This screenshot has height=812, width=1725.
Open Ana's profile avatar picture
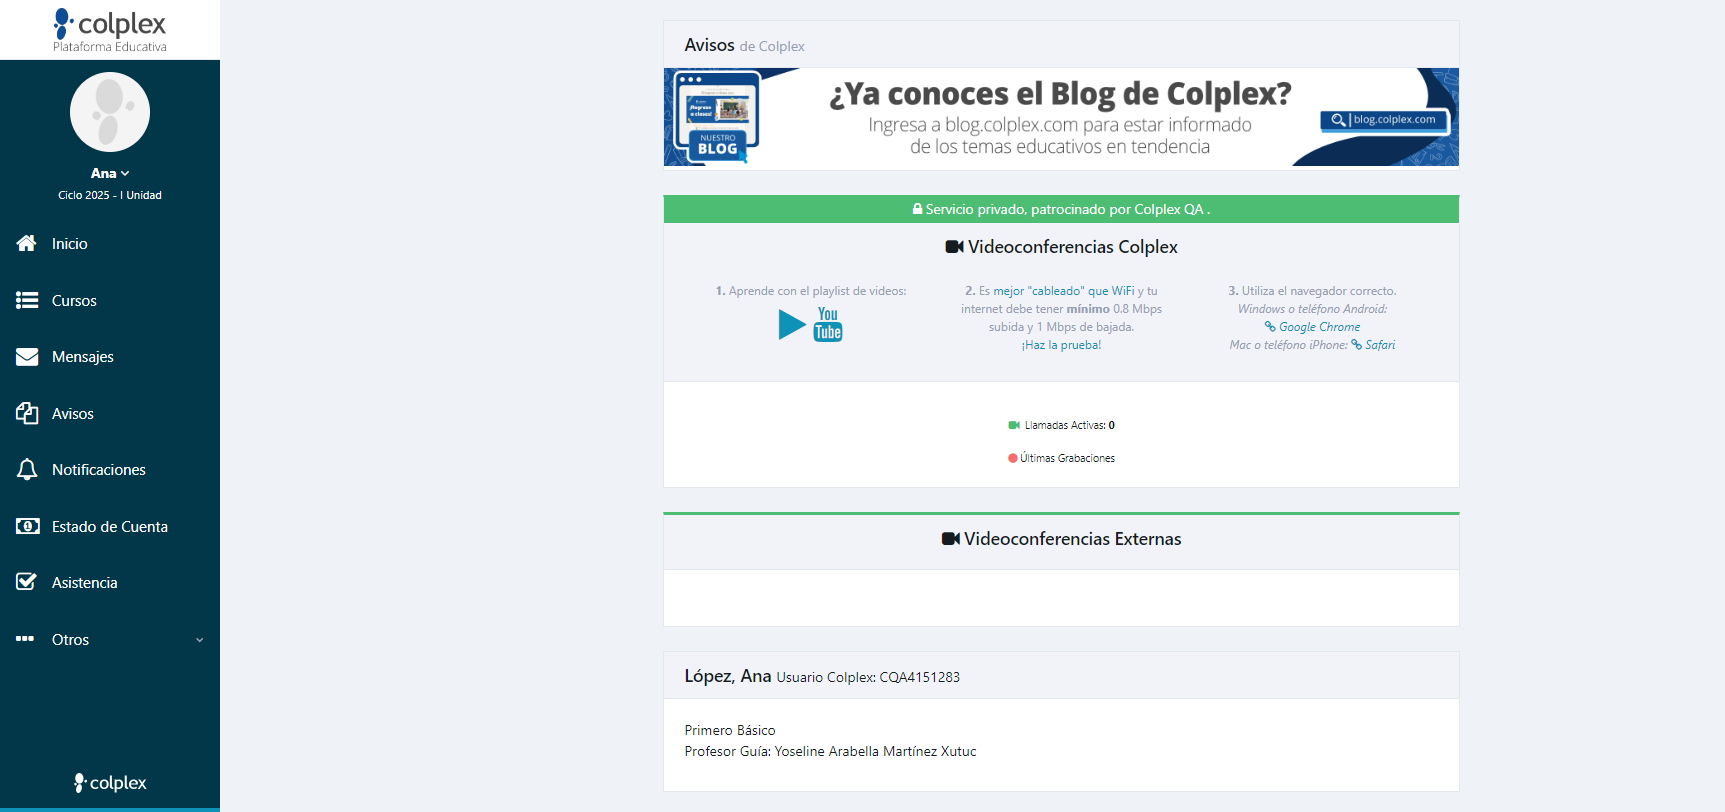point(110,112)
